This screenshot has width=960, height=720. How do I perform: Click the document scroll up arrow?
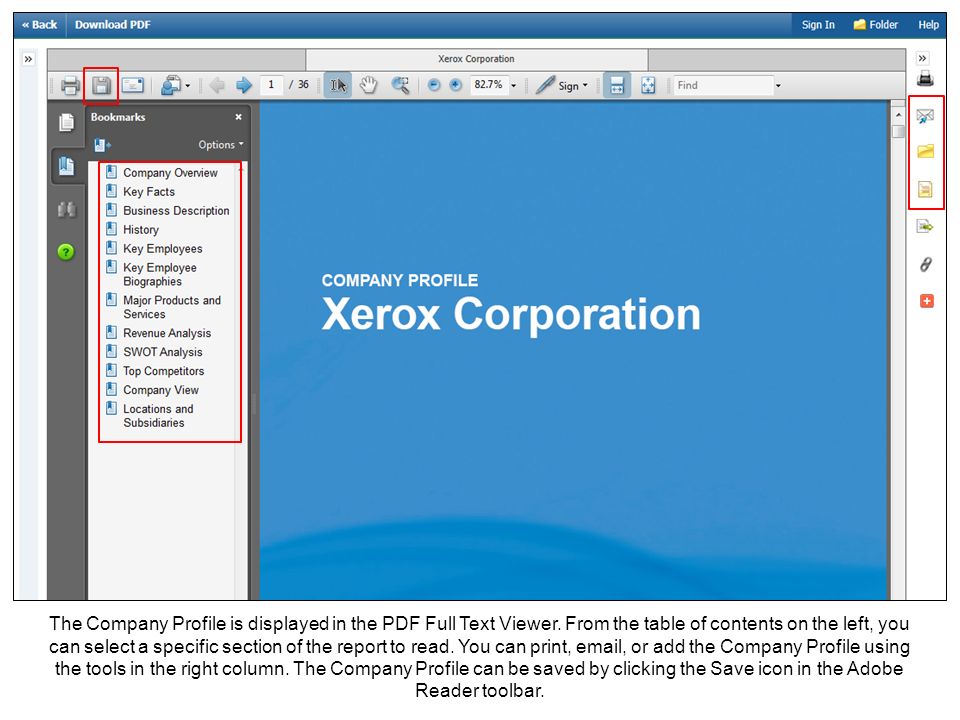[x=898, y=116]
